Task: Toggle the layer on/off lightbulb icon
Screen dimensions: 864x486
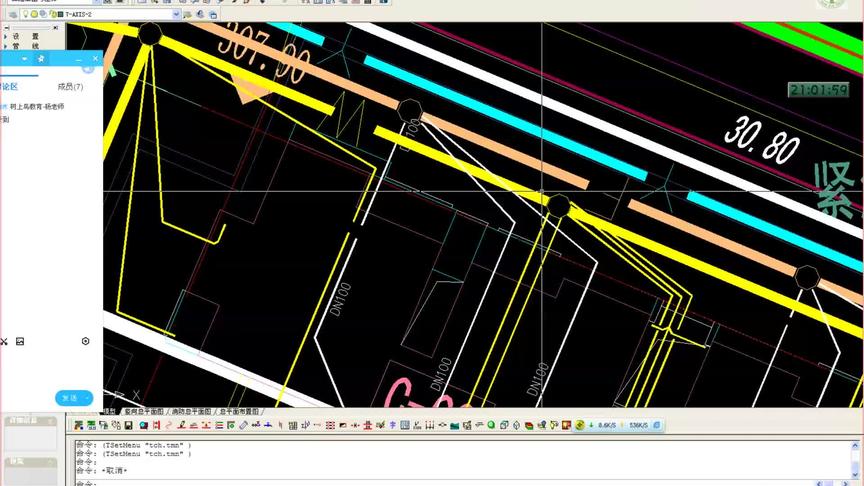Action: coord(25,14)
